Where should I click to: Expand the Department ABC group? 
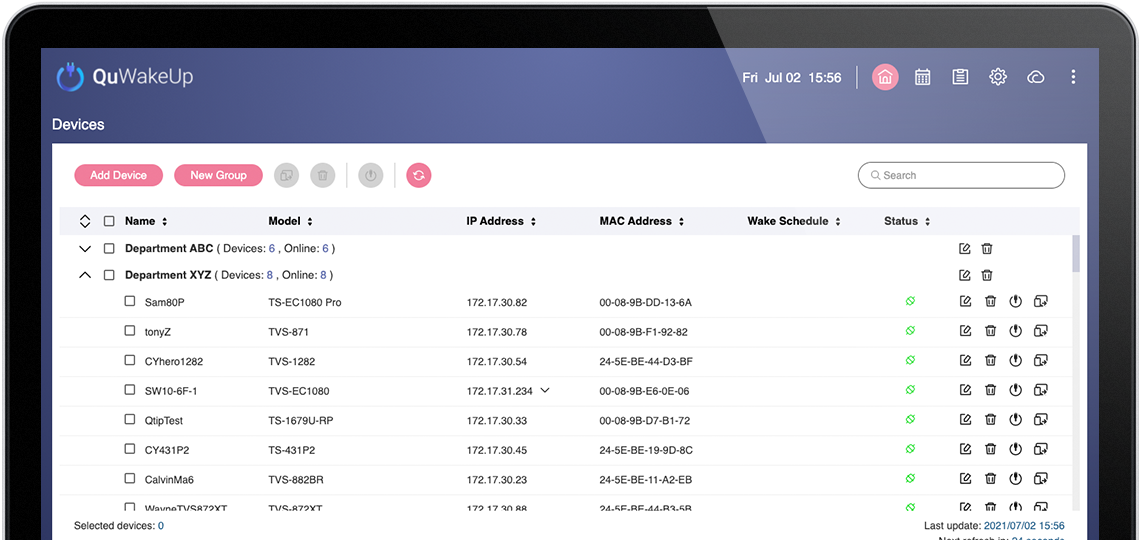click(85, 249)
